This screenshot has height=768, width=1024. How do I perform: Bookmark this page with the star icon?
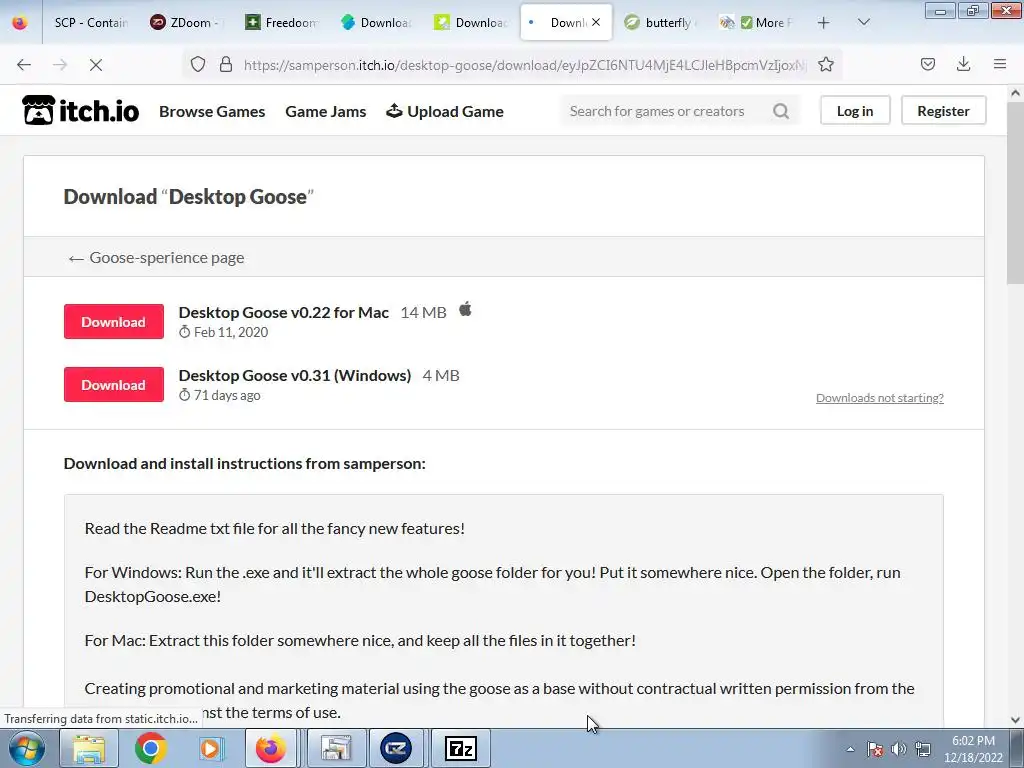(x=825, y=64)
